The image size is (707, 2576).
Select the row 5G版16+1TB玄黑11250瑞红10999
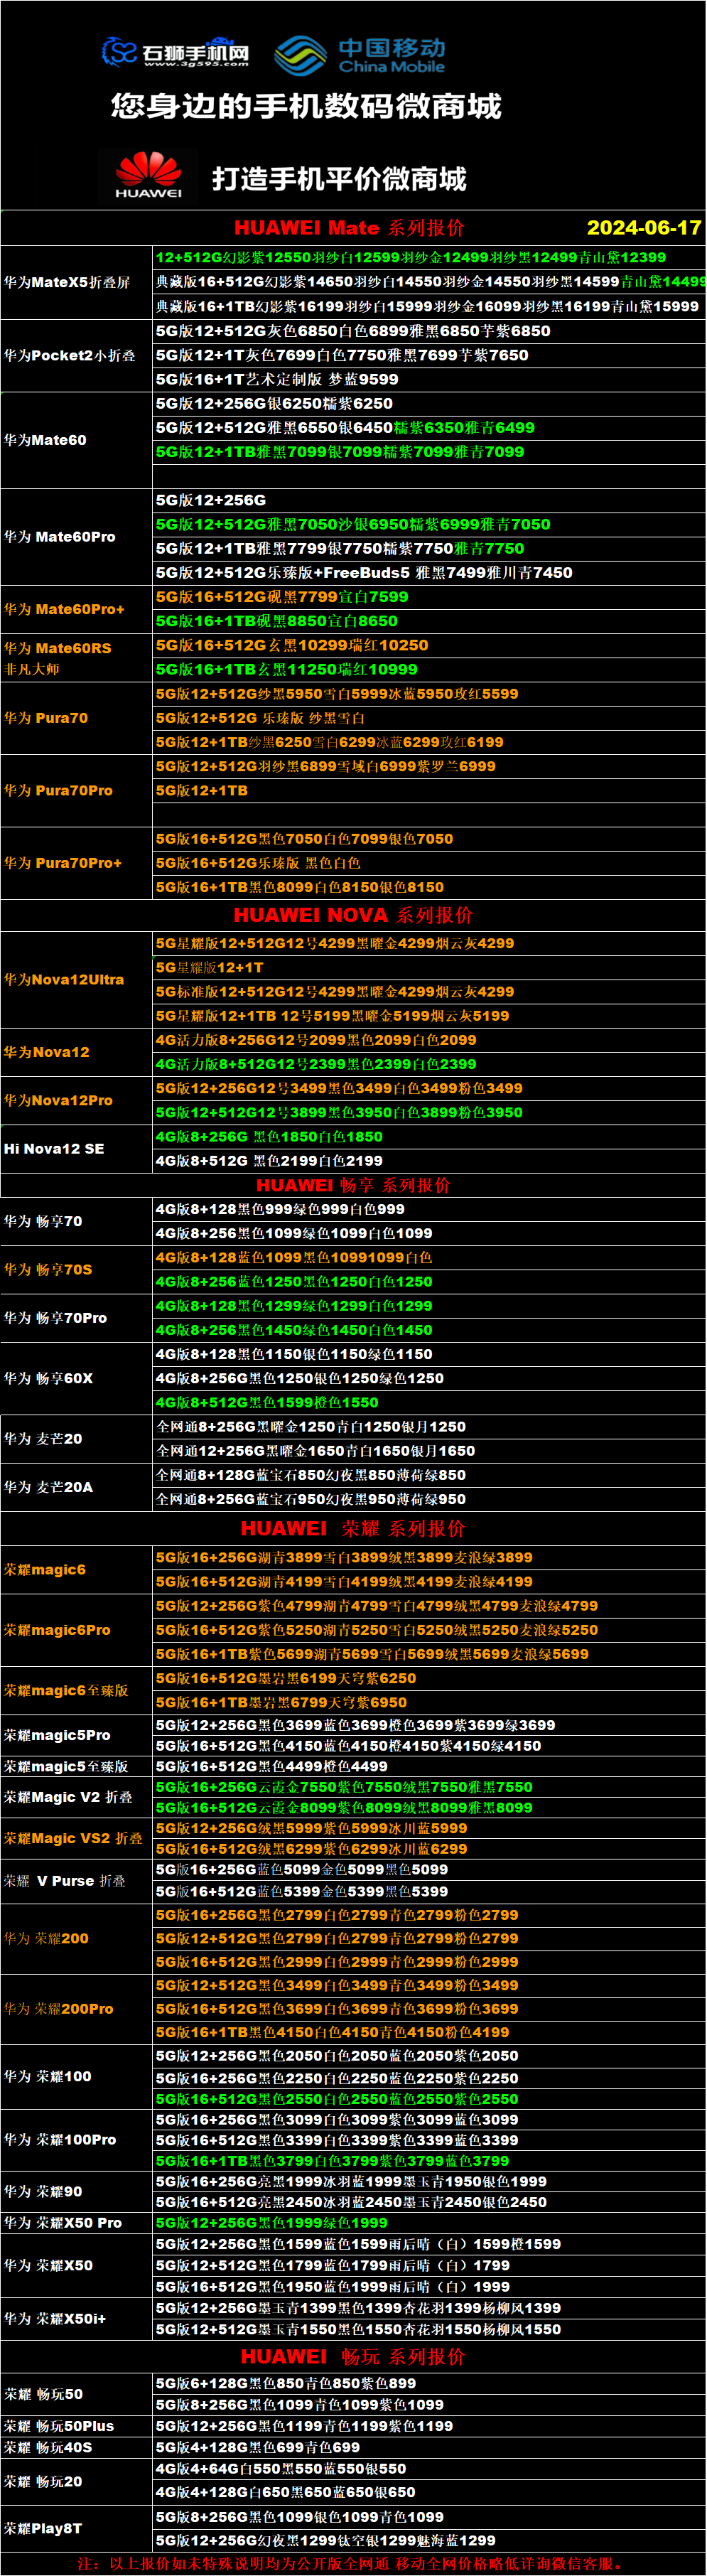[x=430, y=670]
